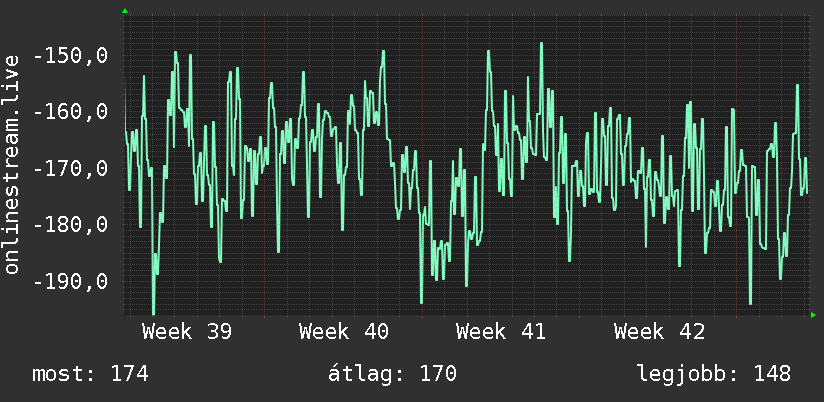Viewport: 824px width, 402px height.
Task: Click the green arrow ending the x-axis
Action: pyautogui.click(x=813, y=315)
